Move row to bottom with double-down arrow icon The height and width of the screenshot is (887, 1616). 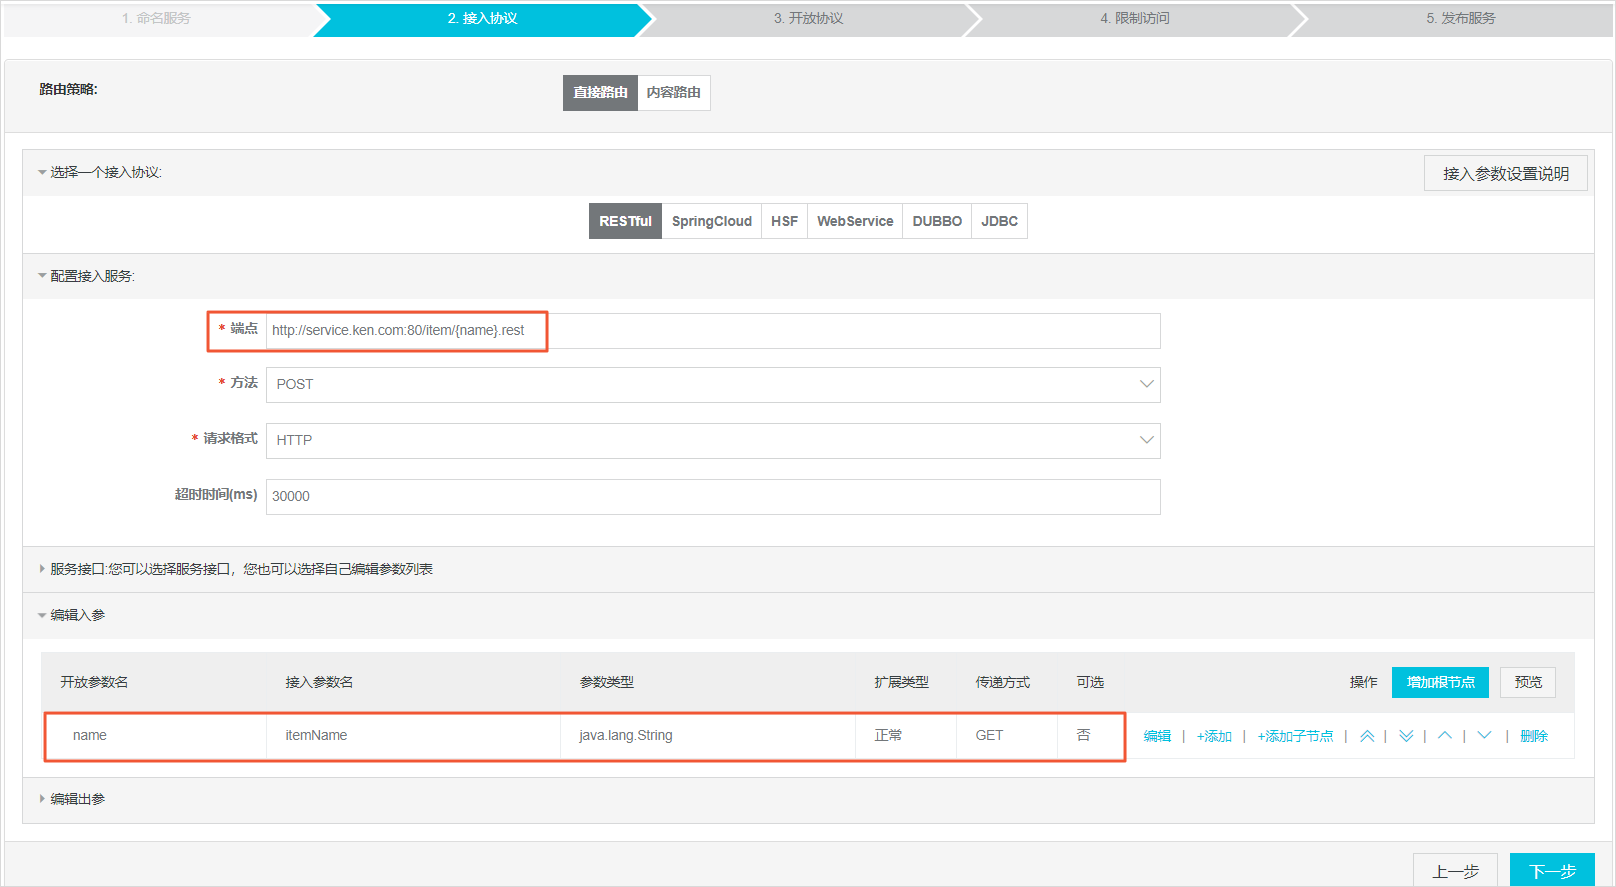point(1406,736)
